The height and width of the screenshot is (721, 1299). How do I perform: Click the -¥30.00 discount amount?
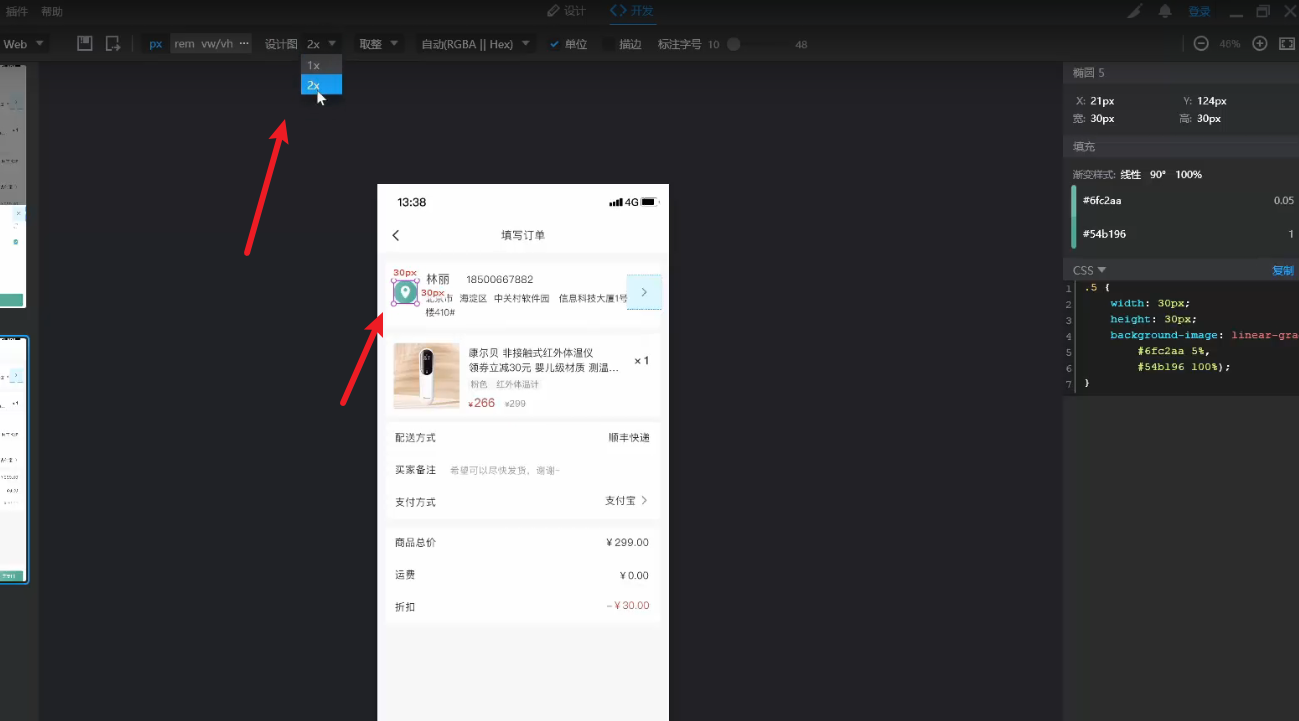point(628,606)
